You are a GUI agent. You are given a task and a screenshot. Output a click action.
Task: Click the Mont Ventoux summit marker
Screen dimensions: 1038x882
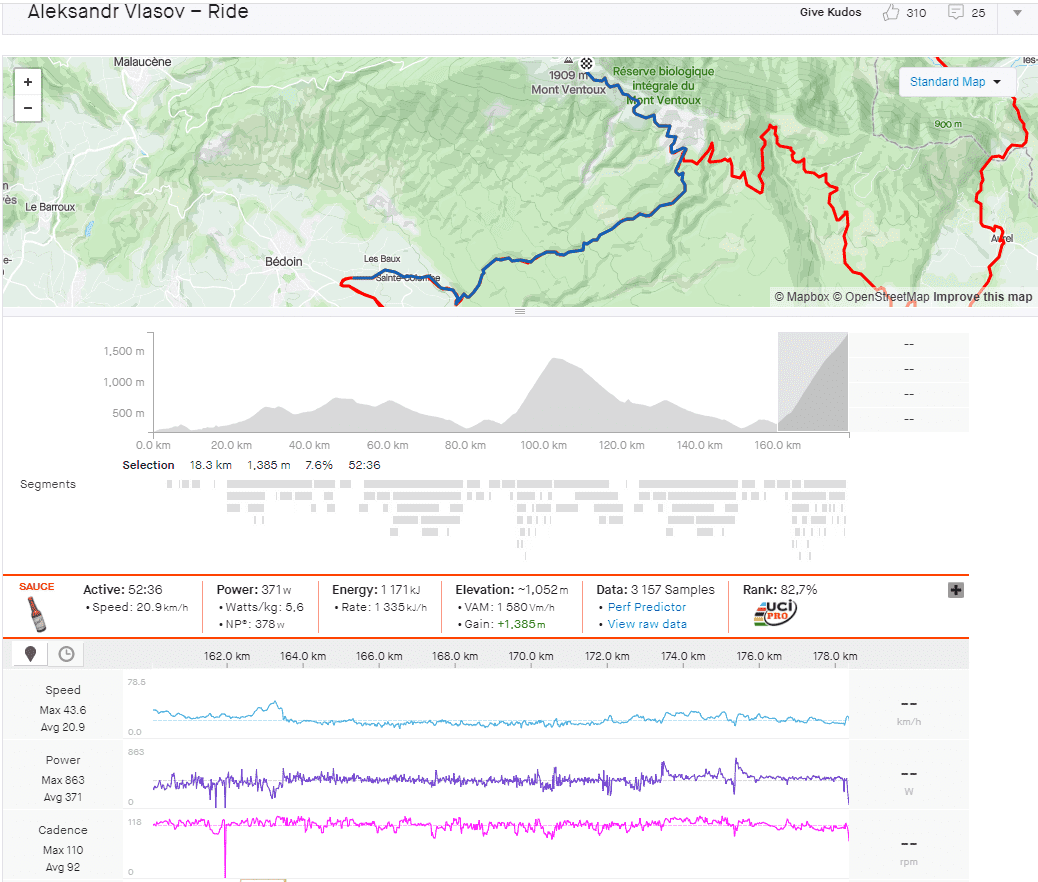click(568, 61)
